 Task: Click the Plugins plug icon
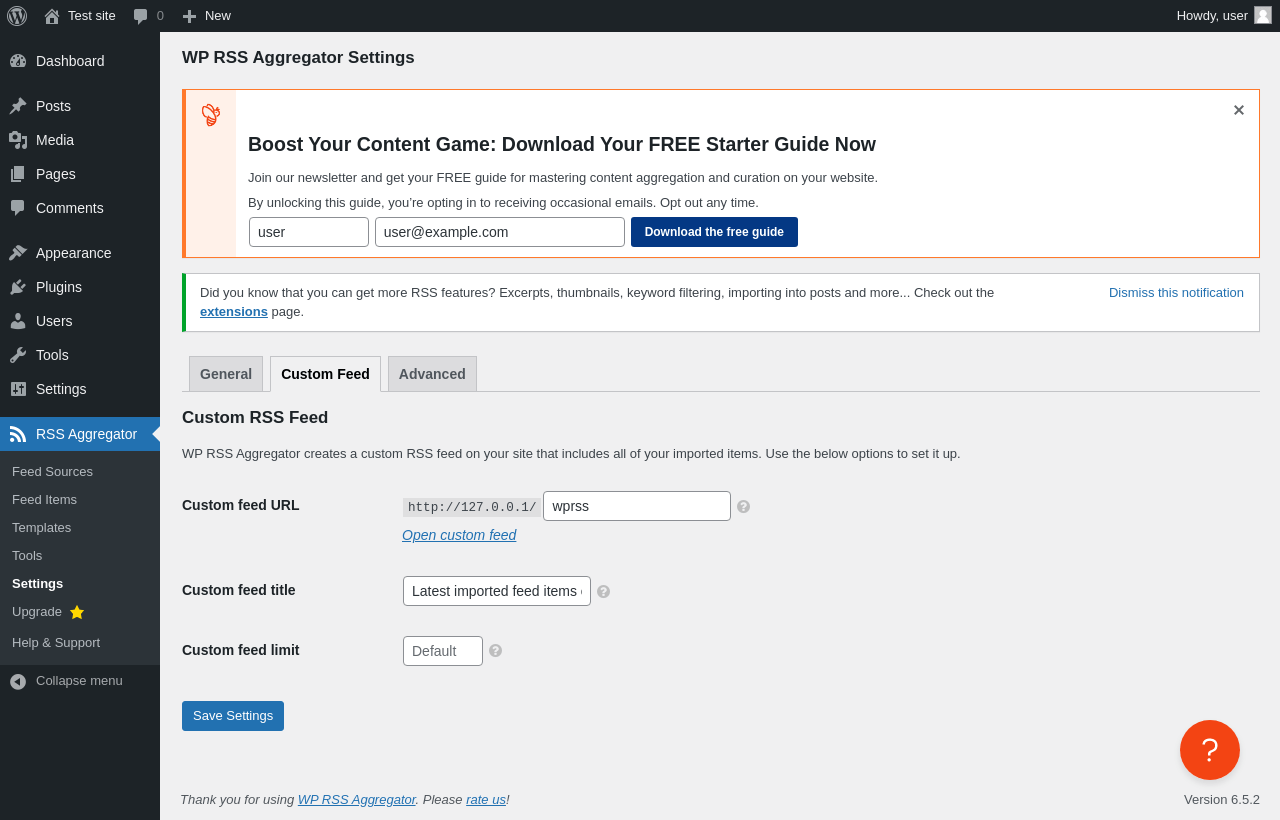18,287
